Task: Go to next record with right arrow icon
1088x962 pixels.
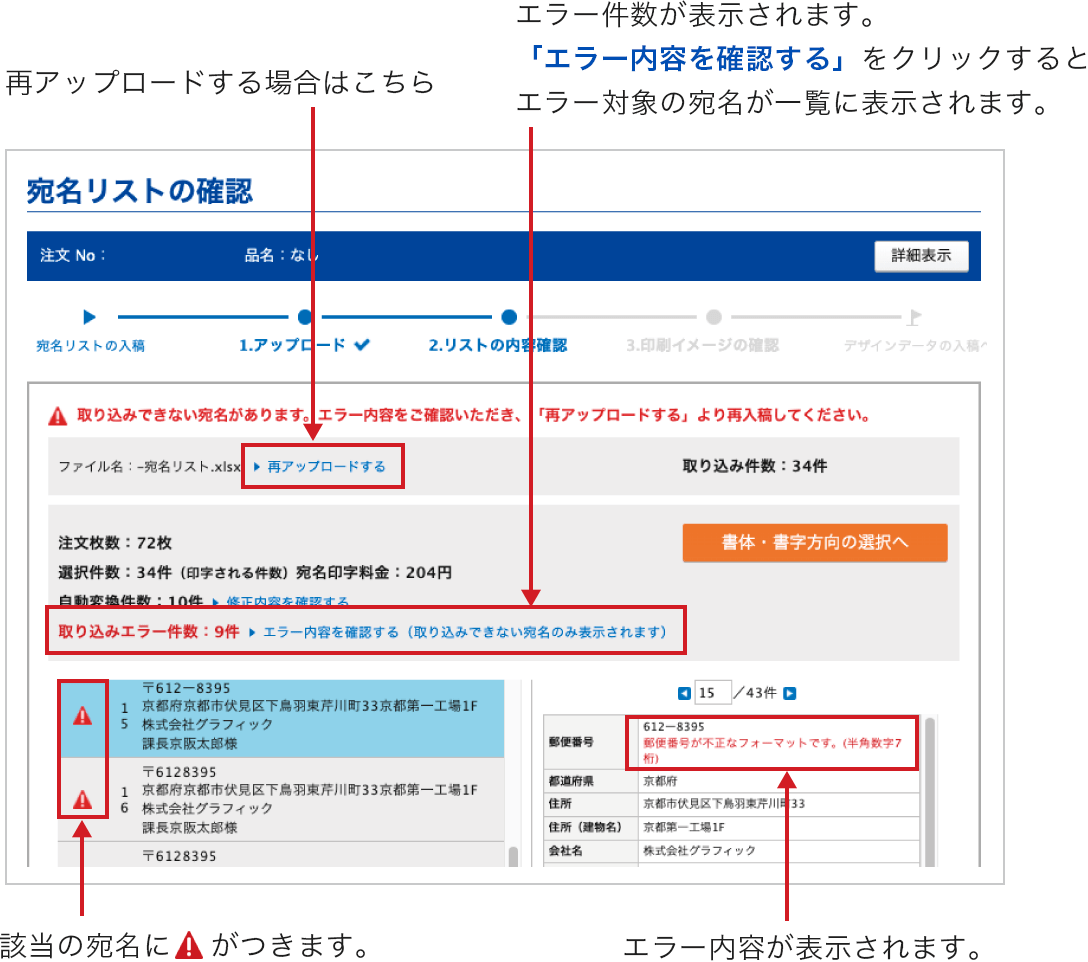Action: [x=789, y=693]
